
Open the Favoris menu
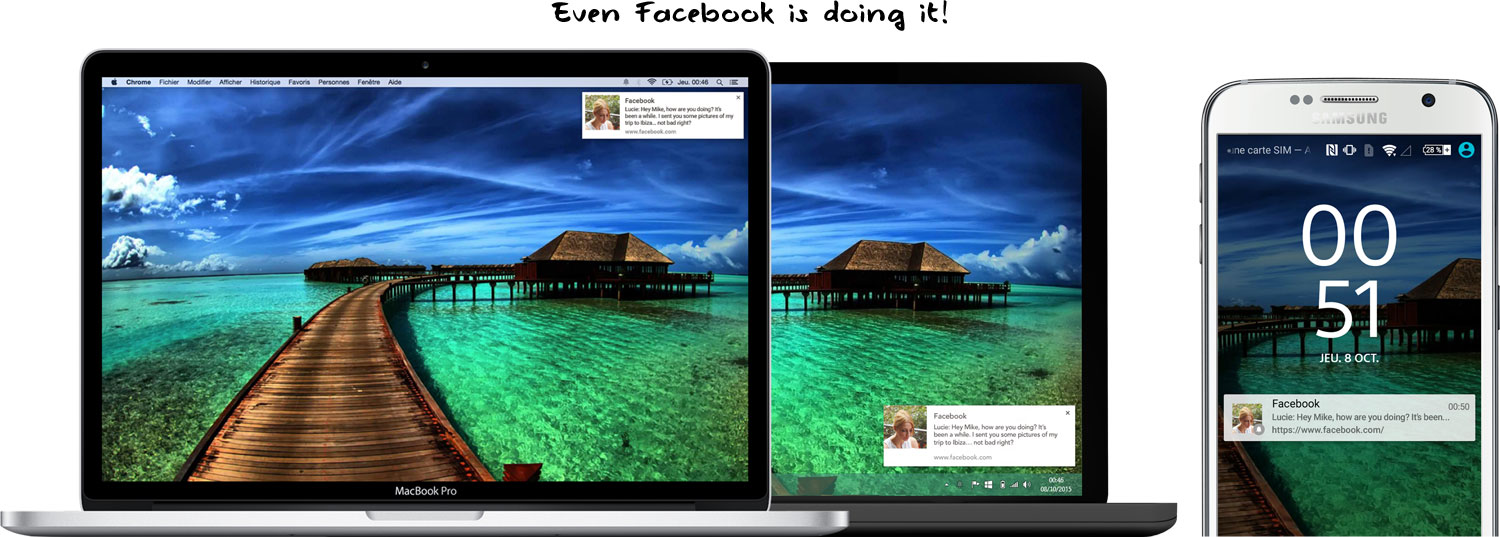click(x=299, y=82)
